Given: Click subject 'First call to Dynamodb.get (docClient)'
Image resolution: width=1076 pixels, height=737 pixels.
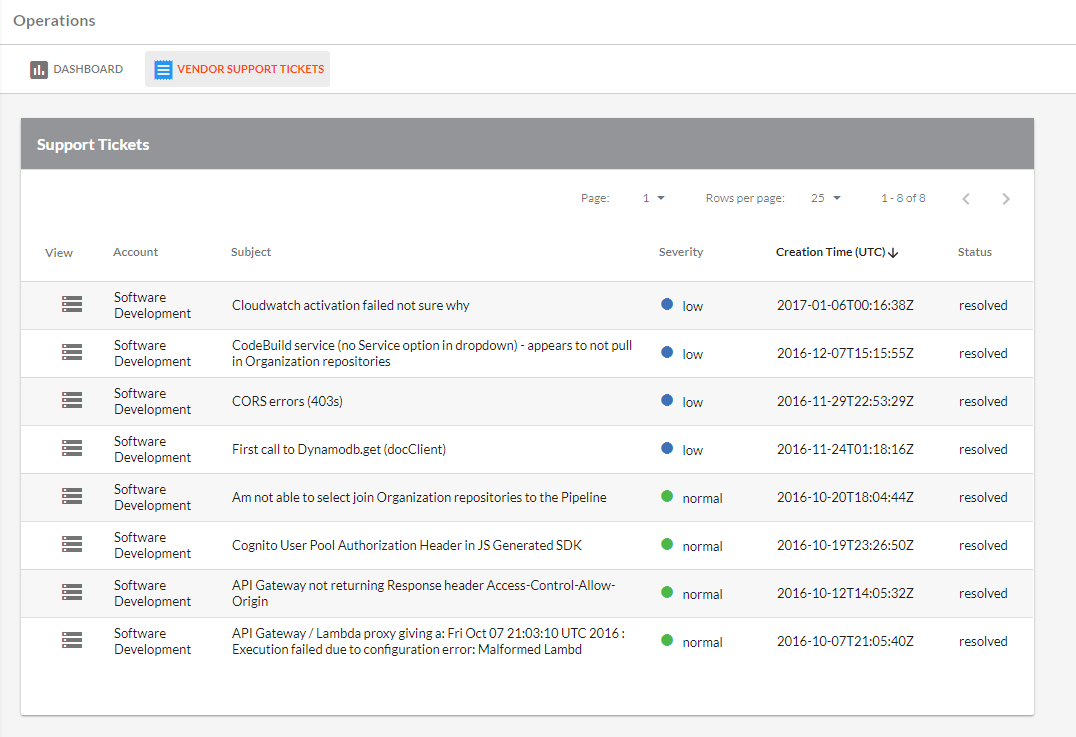Looking at the screenshot, I should point(339,449).
